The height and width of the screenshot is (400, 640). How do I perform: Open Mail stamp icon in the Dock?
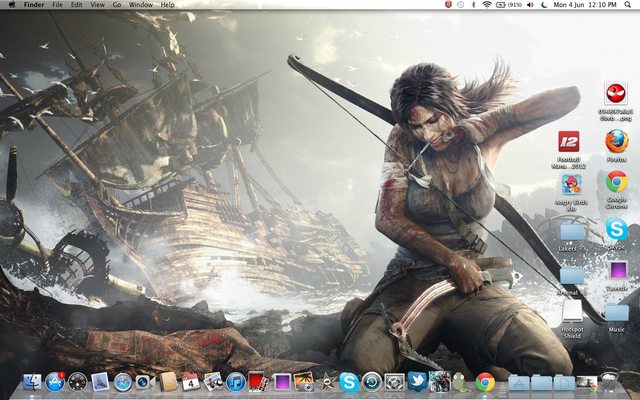pos(100,382)
